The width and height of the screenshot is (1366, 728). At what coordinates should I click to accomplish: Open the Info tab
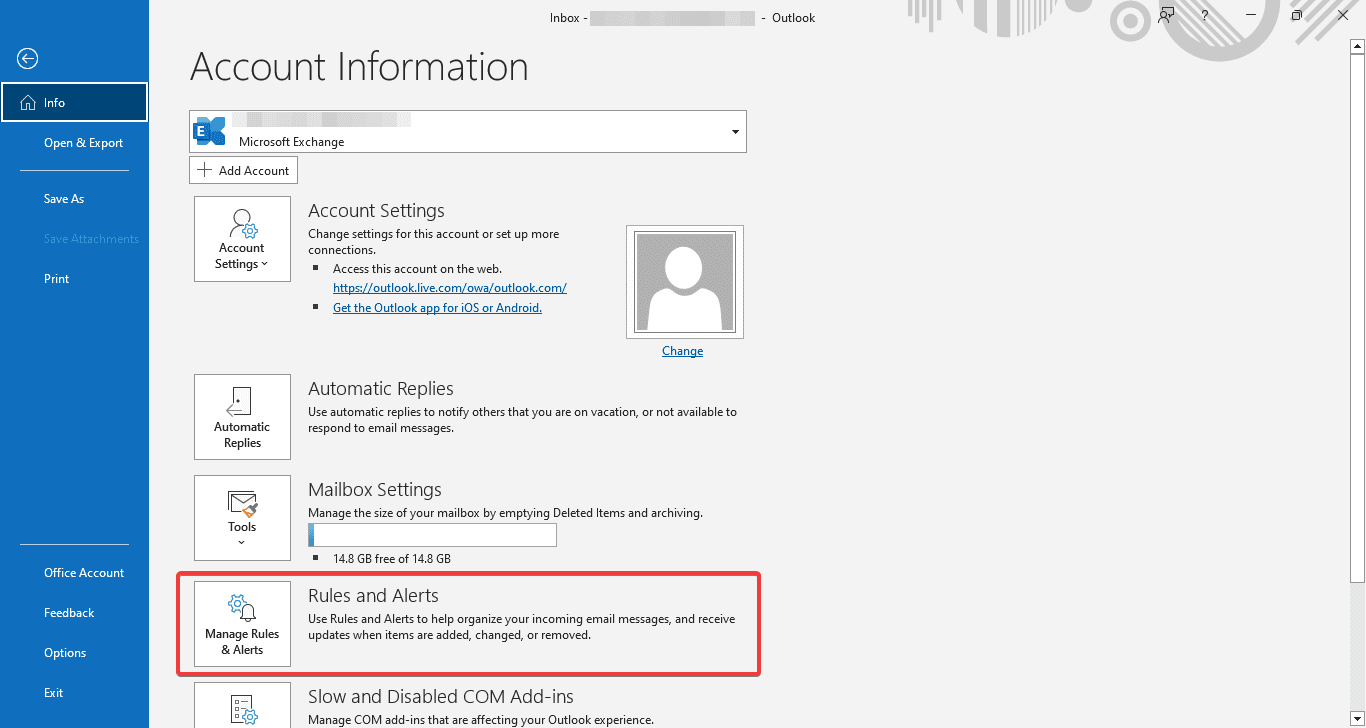[x=74, y=102]
